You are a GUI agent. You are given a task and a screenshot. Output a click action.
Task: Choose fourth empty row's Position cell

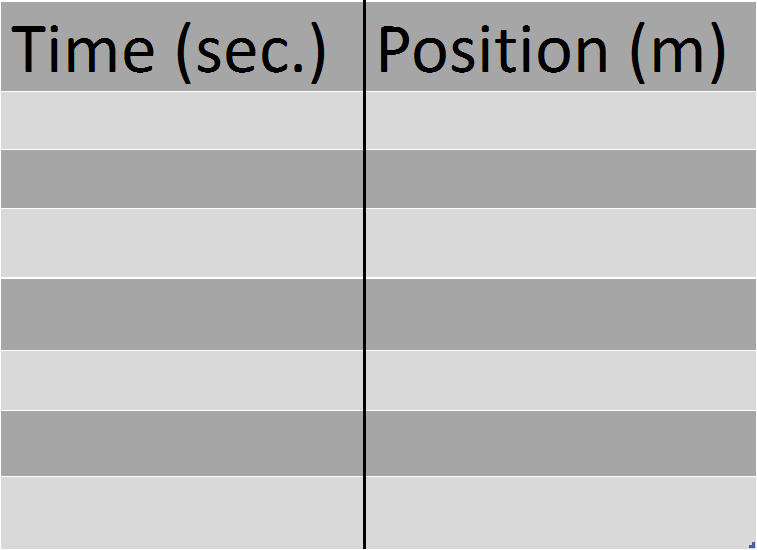tap(560, 314)
